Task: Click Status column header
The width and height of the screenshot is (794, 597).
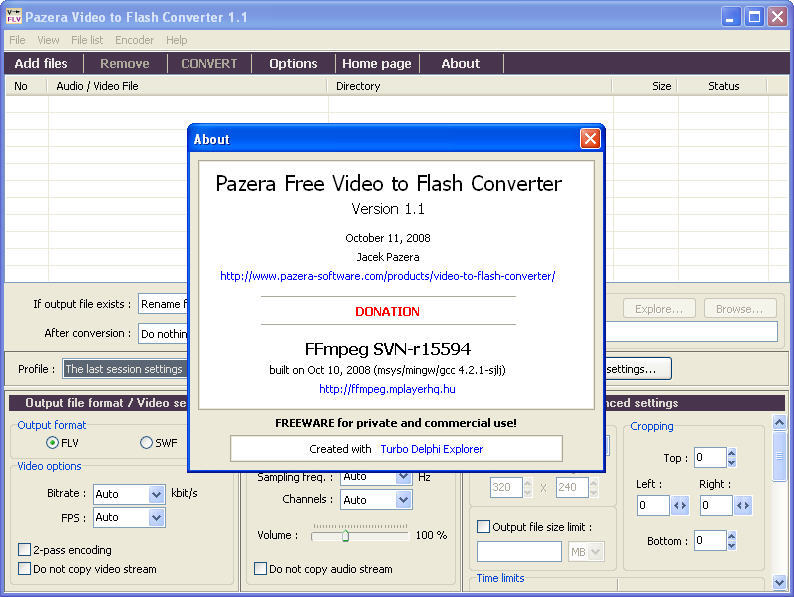Action: click(x=723, y=86)
